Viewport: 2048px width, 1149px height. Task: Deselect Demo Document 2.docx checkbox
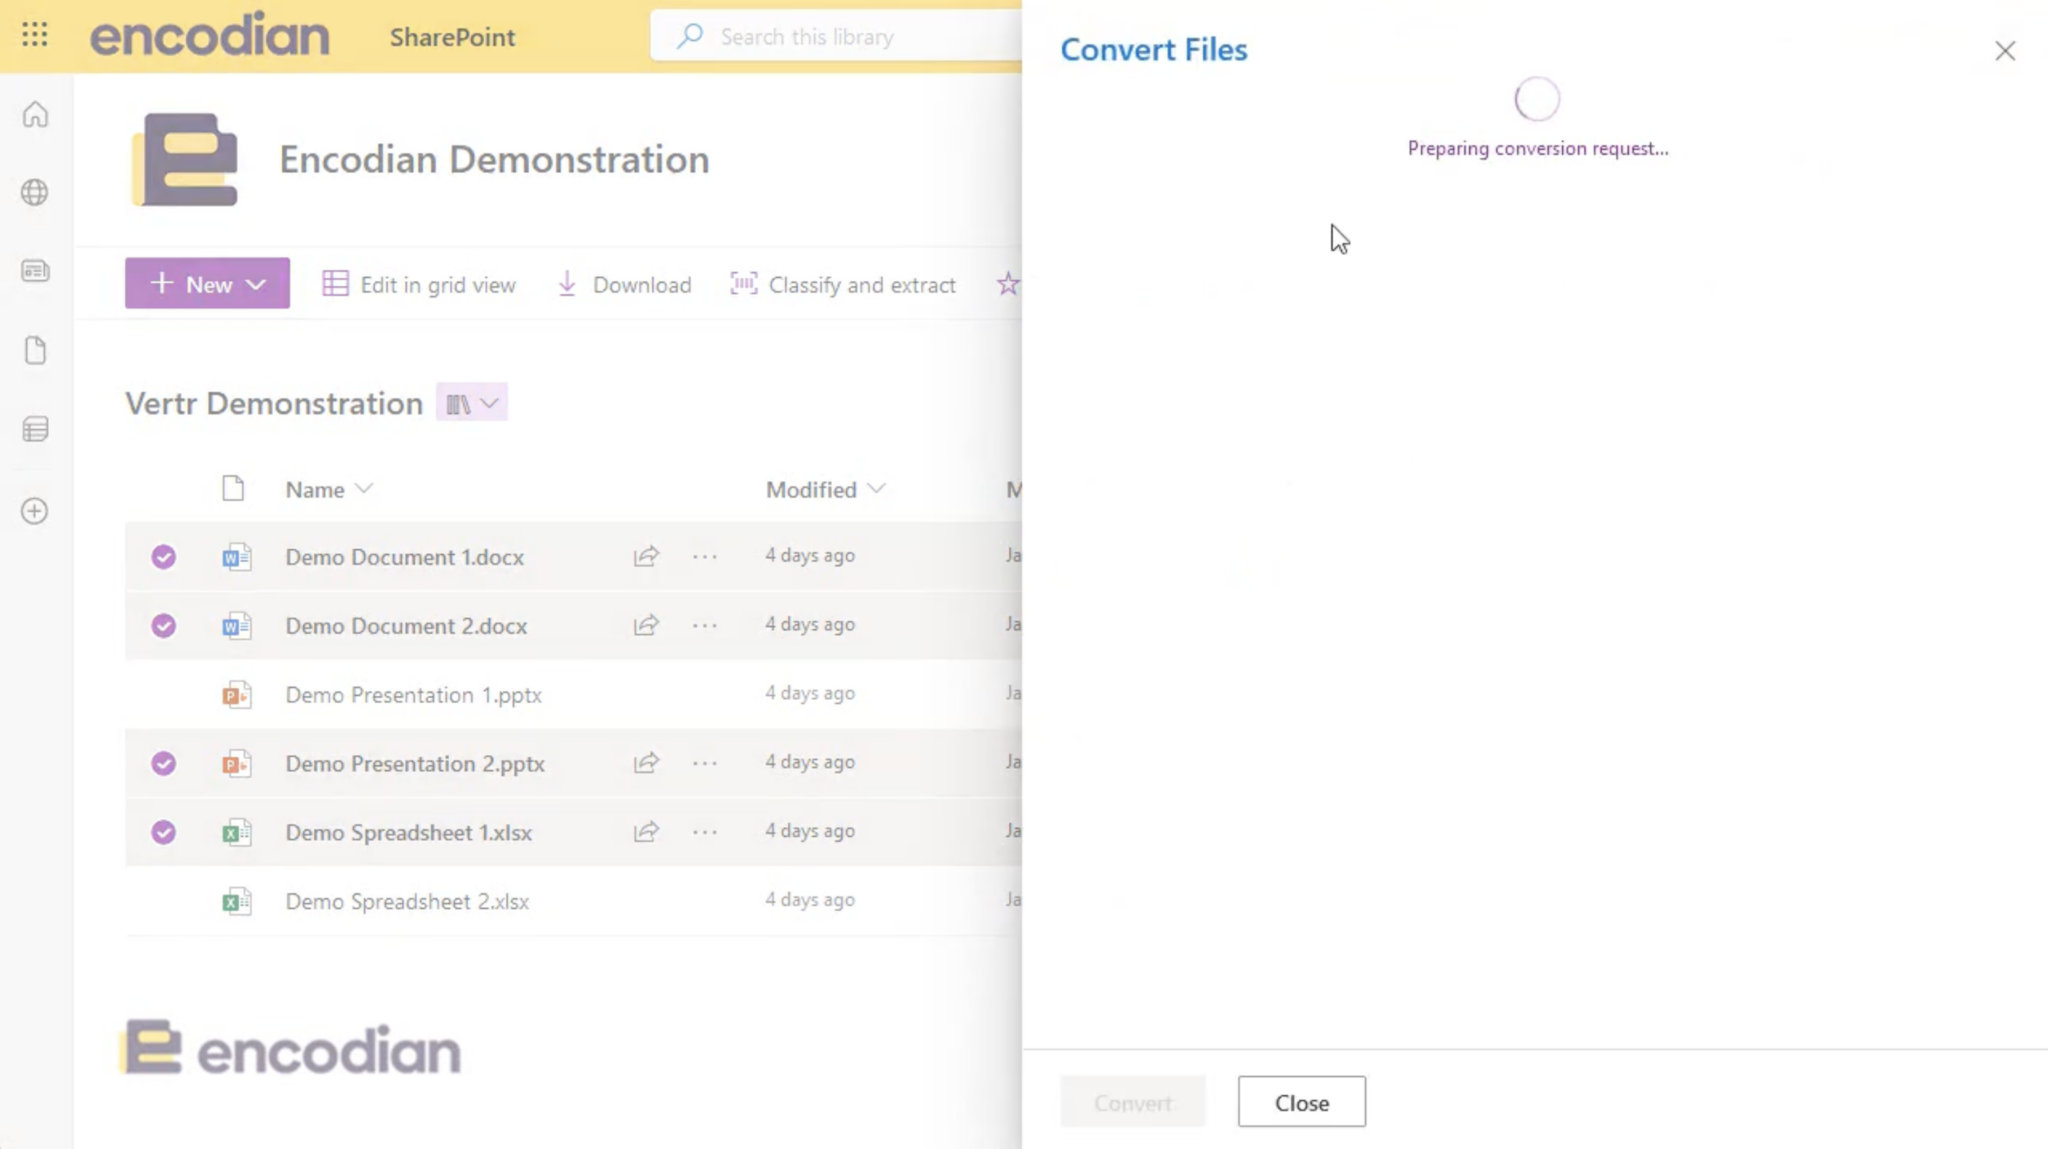[164, 626]
